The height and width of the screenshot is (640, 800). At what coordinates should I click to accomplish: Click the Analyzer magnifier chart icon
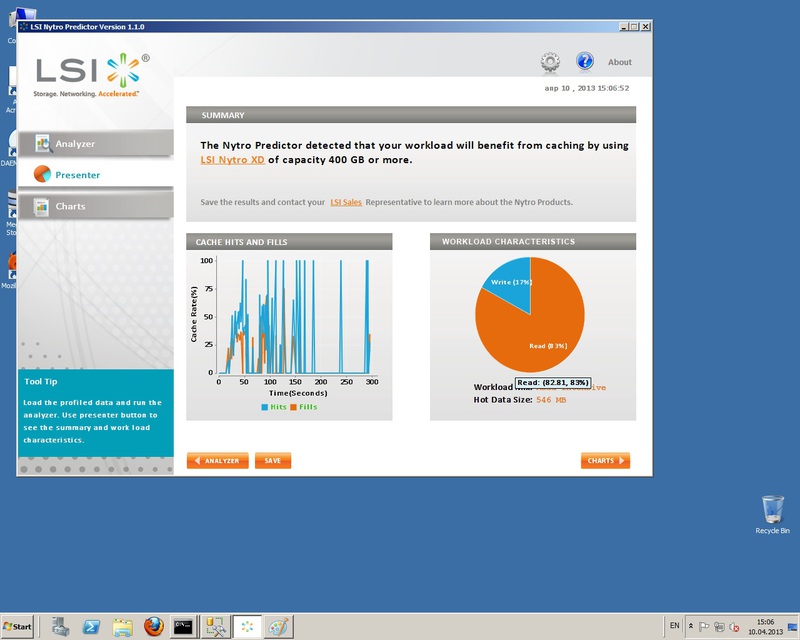(43, 143)
